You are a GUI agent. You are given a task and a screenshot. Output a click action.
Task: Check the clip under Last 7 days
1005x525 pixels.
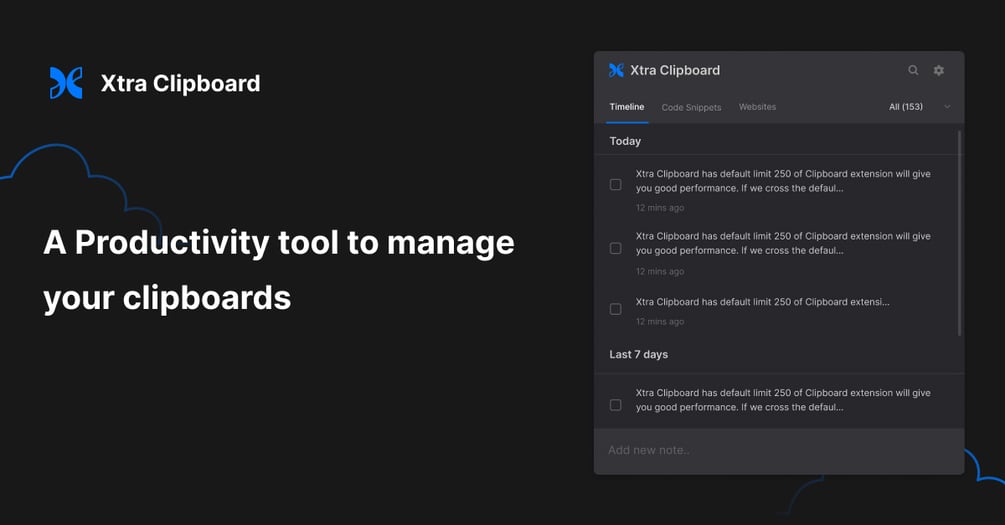click(615, 405)
